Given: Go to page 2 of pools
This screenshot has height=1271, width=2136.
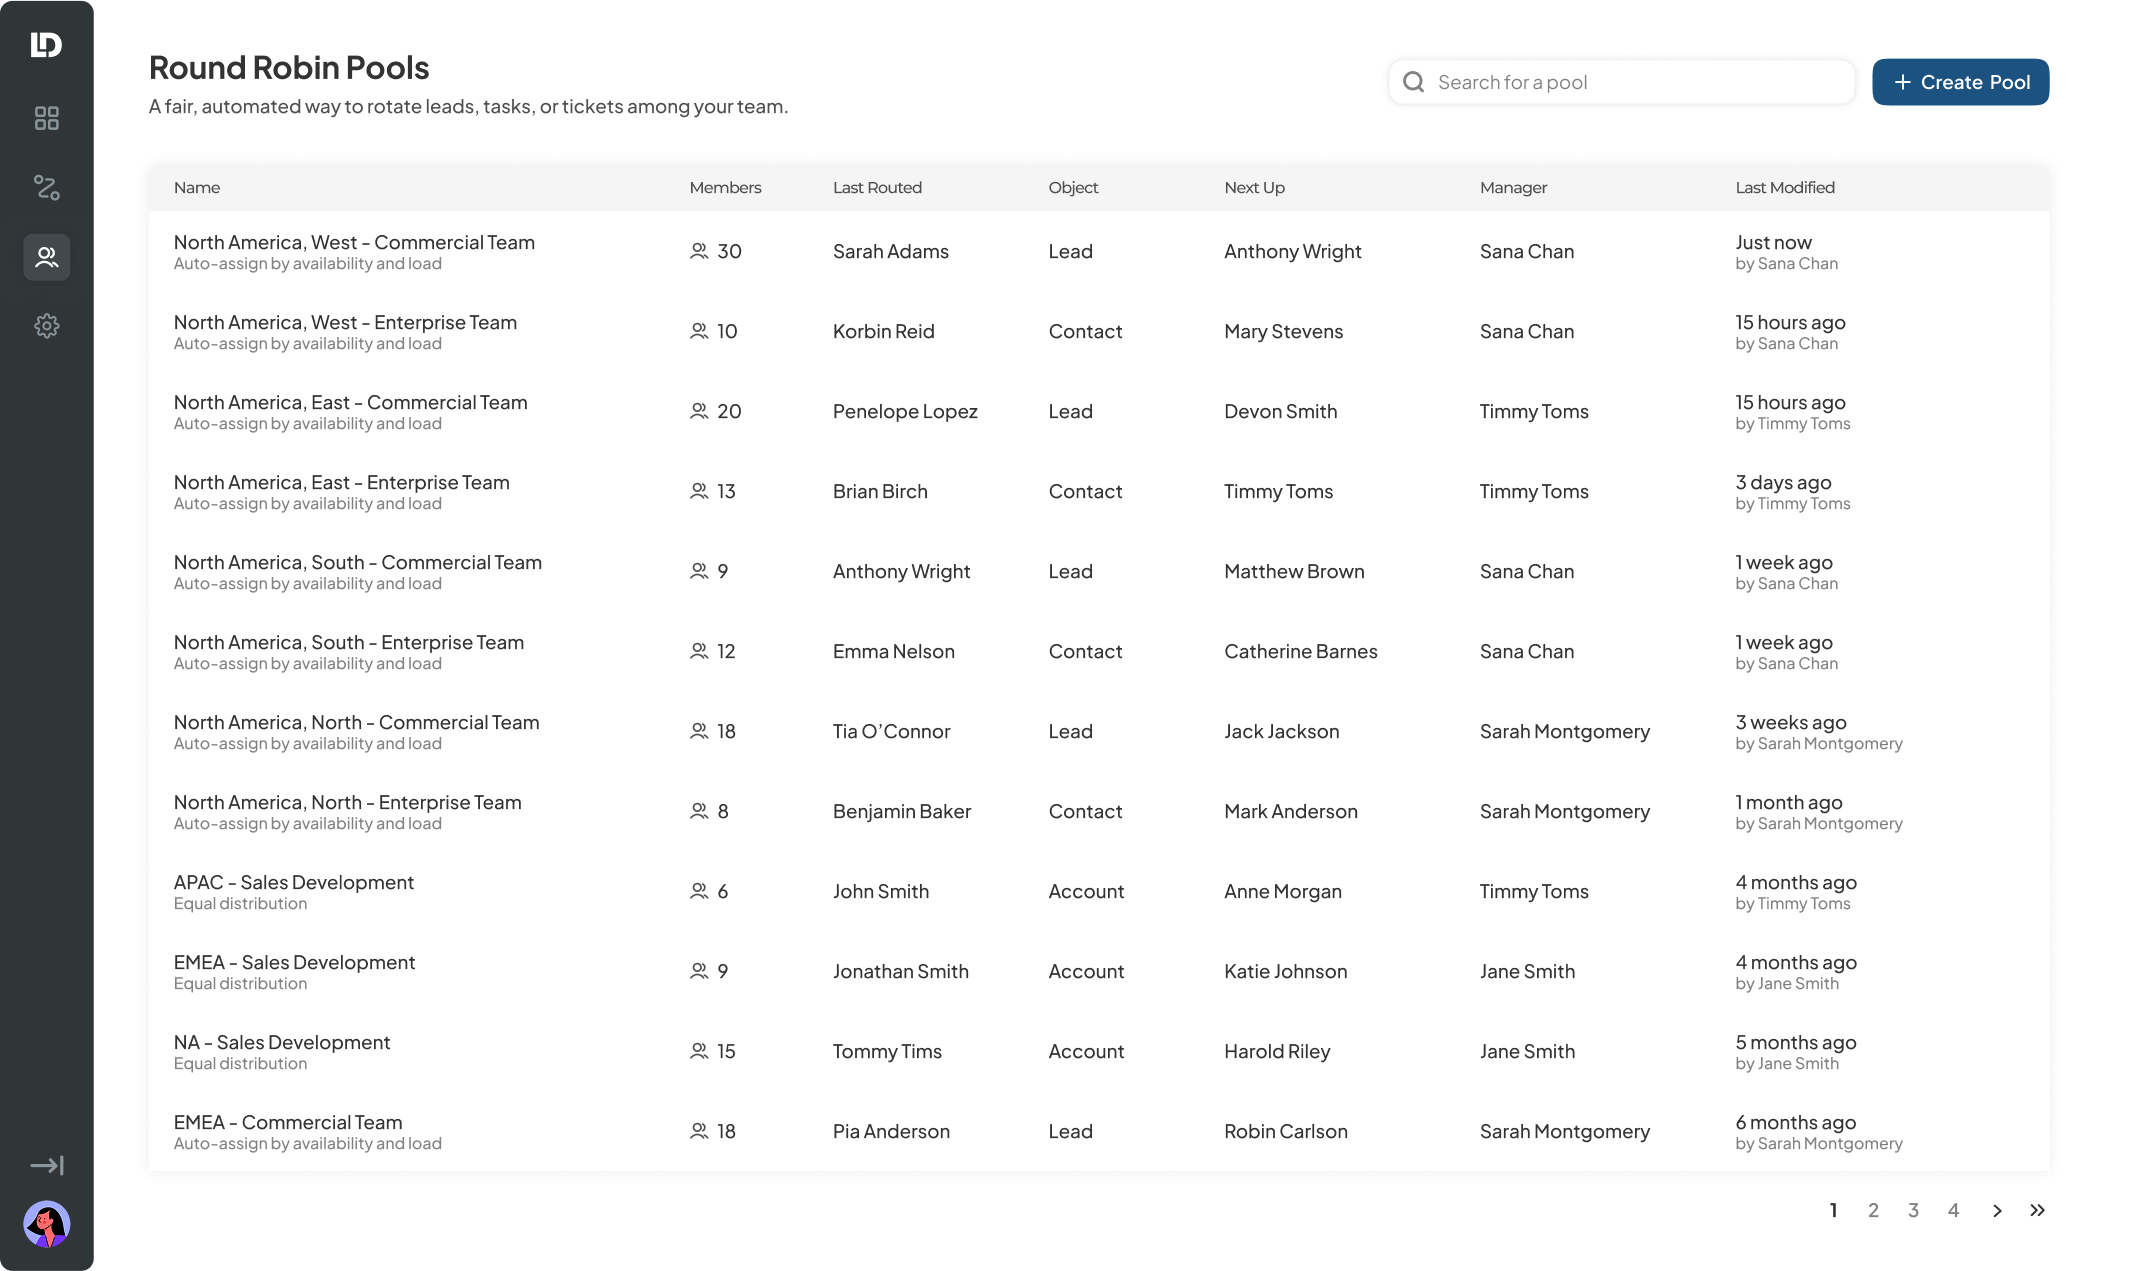Looking at the screenshot, I should [1873, 1211].
